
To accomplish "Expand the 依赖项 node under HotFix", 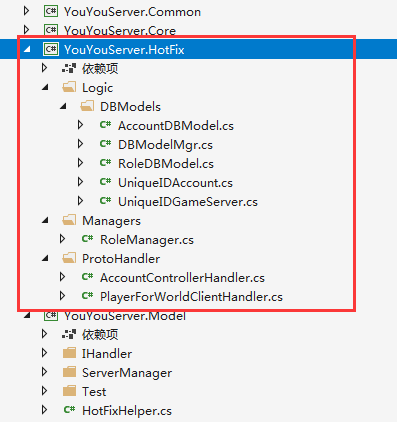I will (44, 68).
